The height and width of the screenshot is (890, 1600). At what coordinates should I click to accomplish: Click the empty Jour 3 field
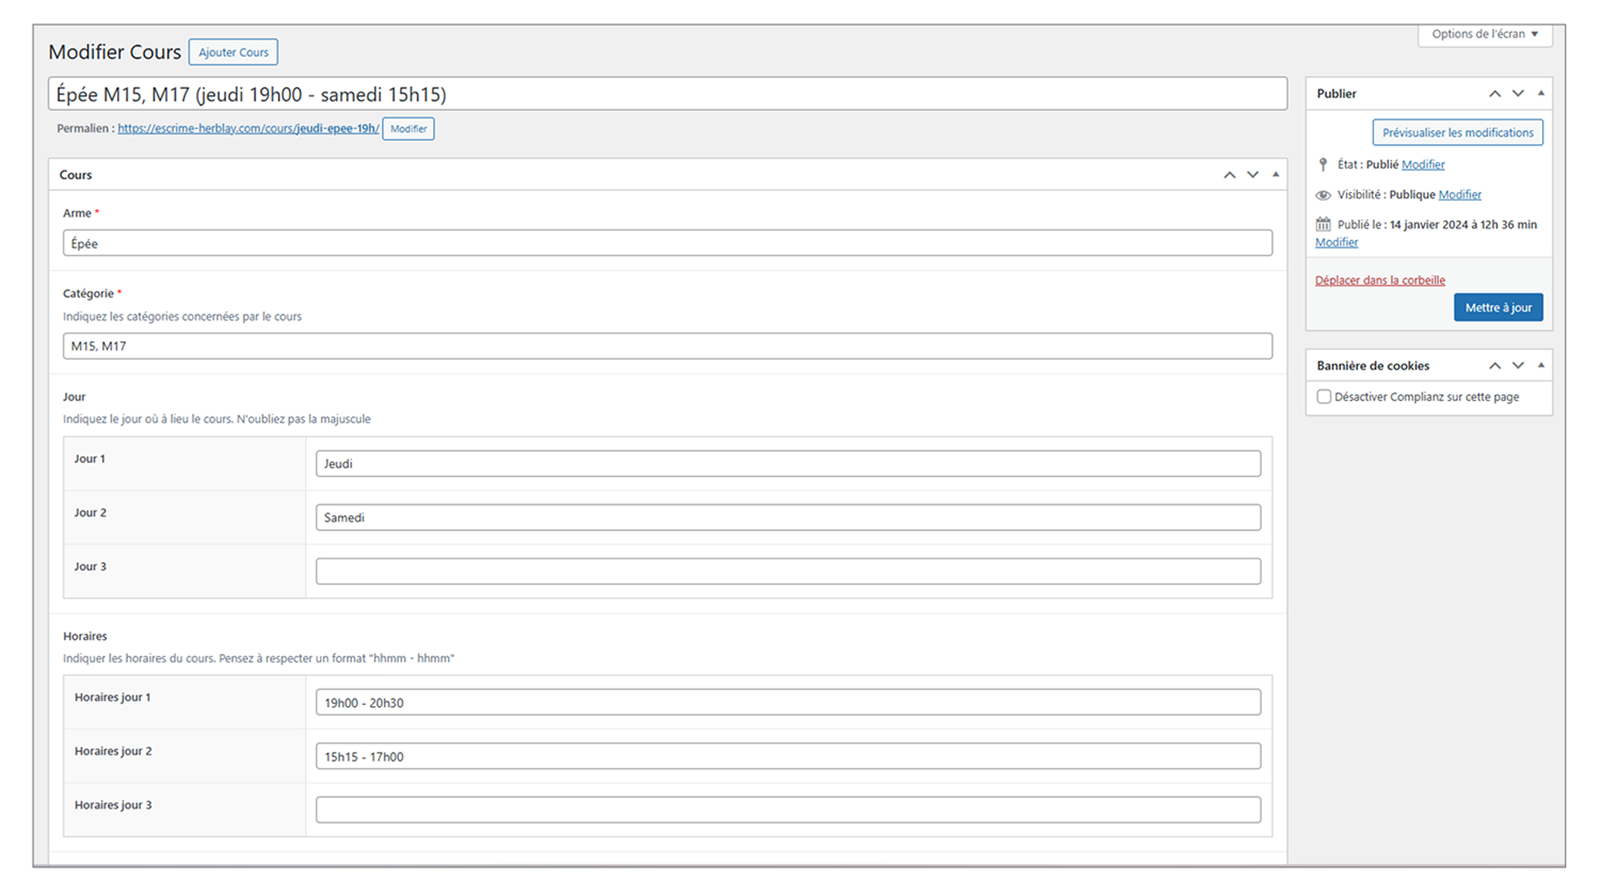click(x=788, y=571)
